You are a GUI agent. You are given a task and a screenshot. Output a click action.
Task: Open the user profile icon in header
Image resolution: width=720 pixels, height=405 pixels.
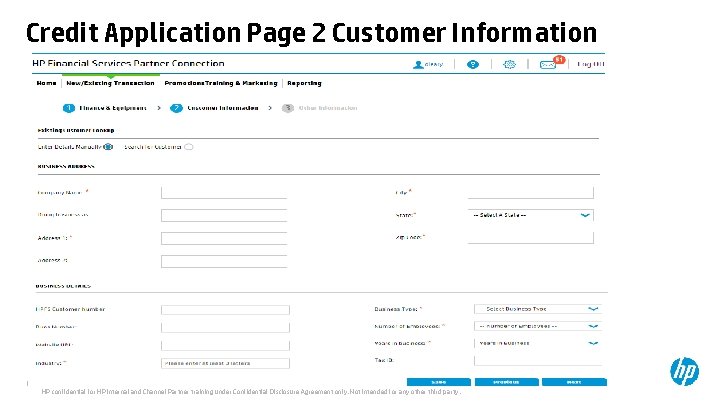click(x=418, y=65)
